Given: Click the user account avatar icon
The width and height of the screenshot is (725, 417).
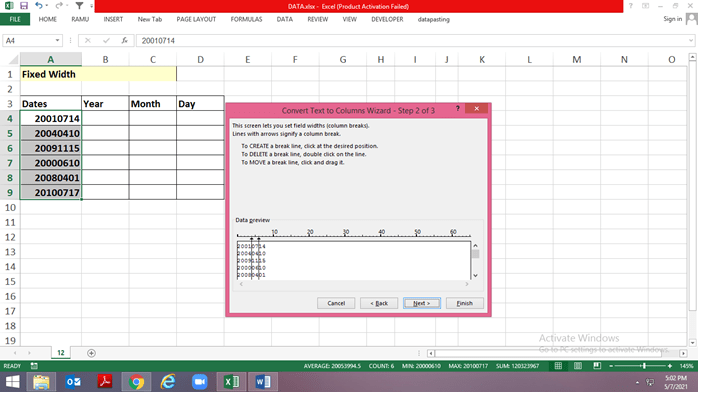Looking at the screenshot, I should [692, 19].
